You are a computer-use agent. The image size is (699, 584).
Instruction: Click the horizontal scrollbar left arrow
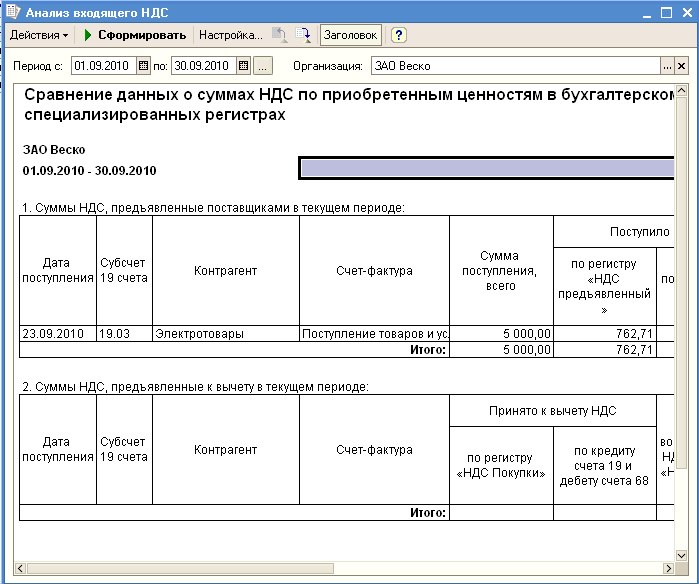(21, 568)
